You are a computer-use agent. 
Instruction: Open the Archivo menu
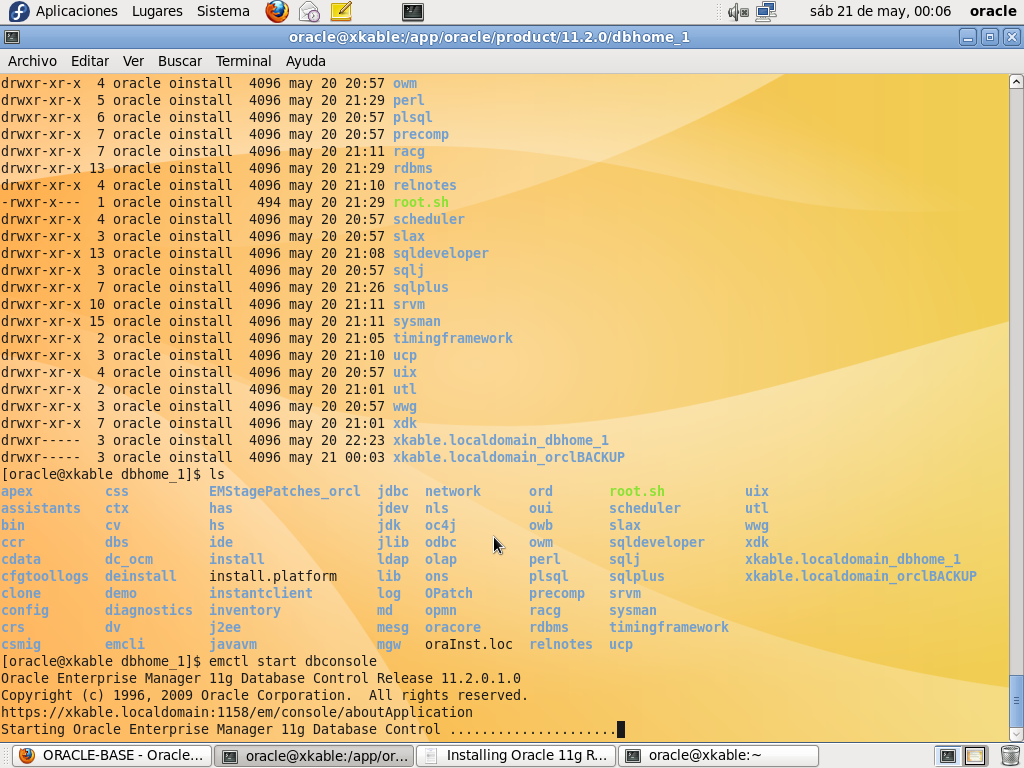point(32,61)
